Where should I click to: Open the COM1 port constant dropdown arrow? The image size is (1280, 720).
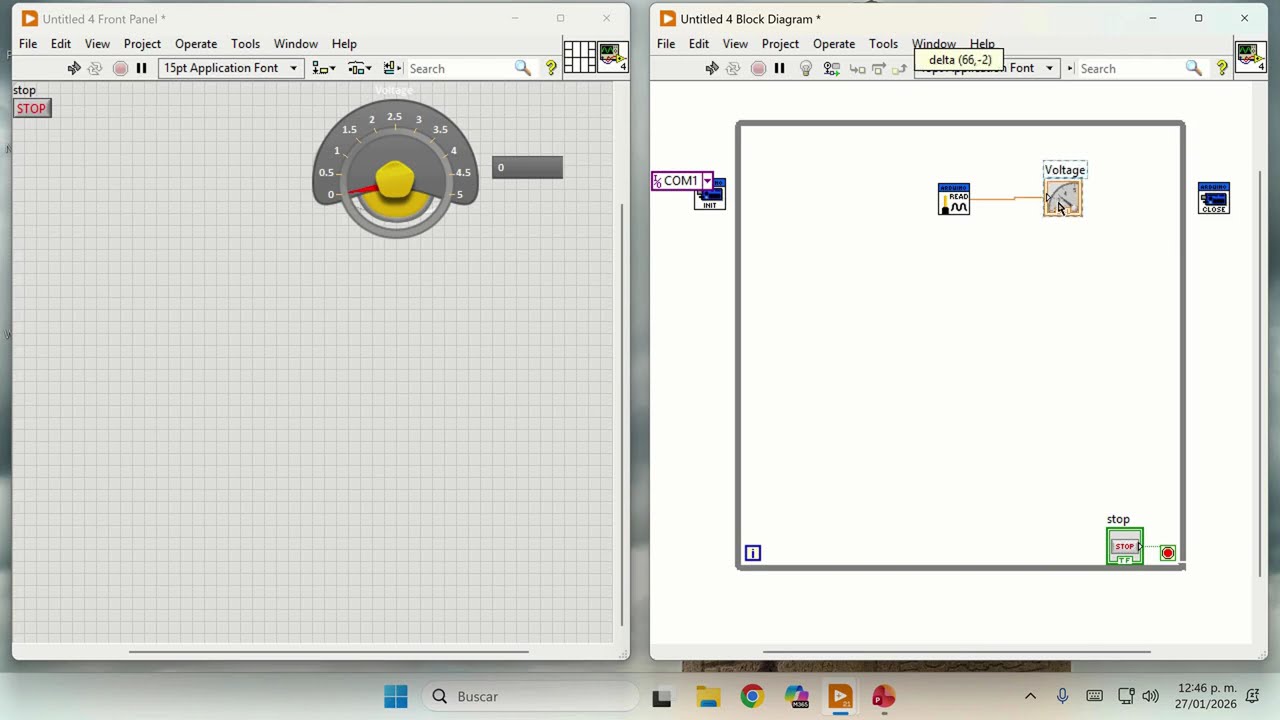point(707,181)
